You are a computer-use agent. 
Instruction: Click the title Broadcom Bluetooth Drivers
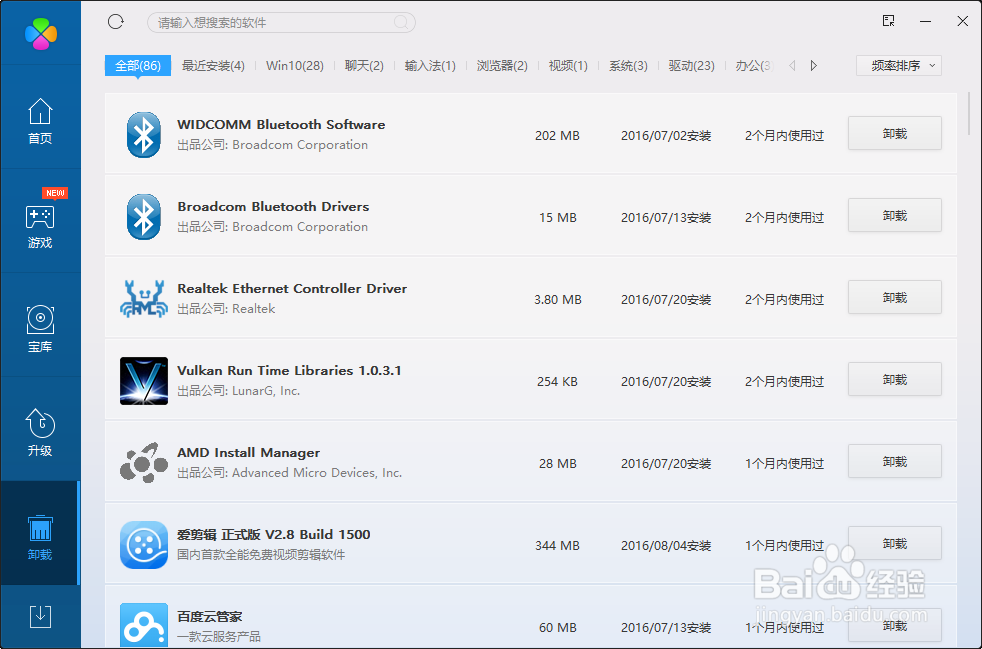tap(273, 206)
